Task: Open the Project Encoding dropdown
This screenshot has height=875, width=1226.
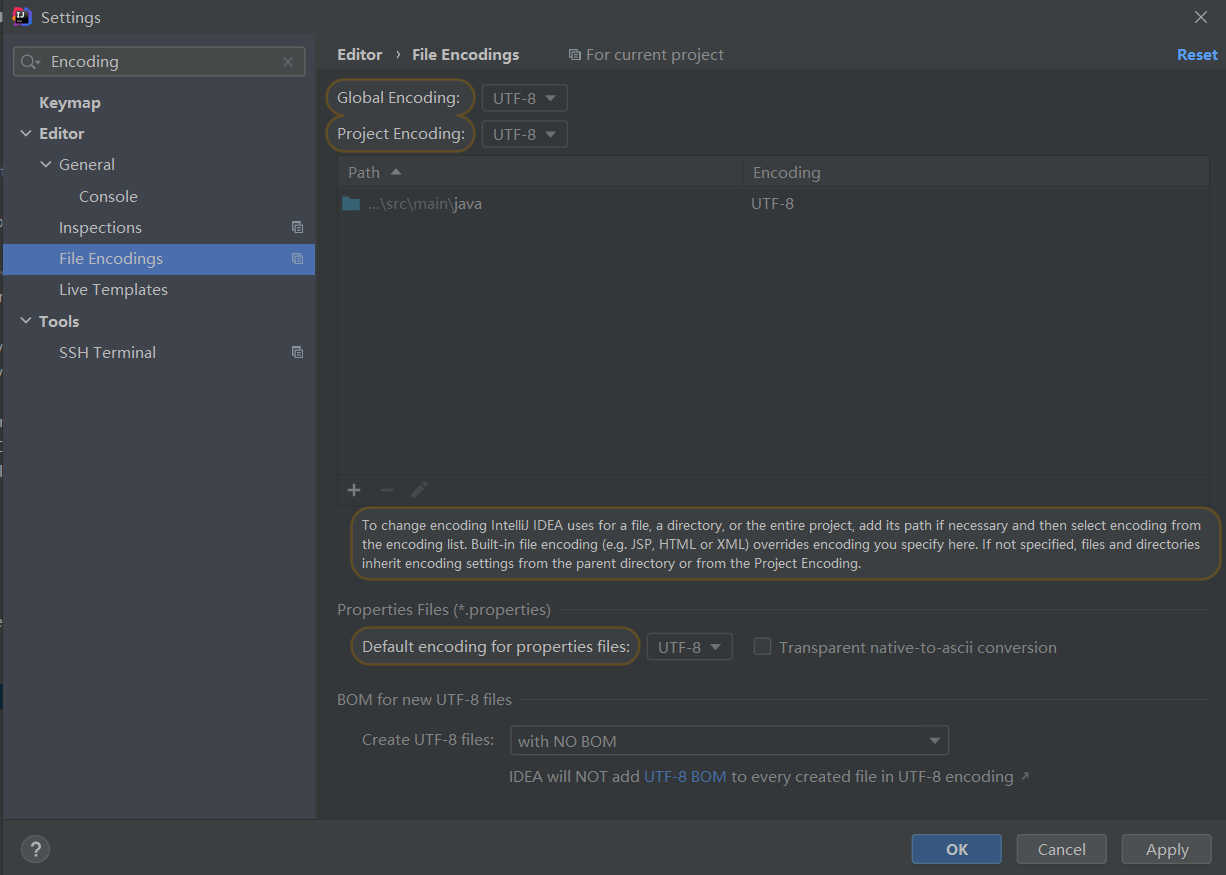Action: pyautogui.click(x=525, y=134)
